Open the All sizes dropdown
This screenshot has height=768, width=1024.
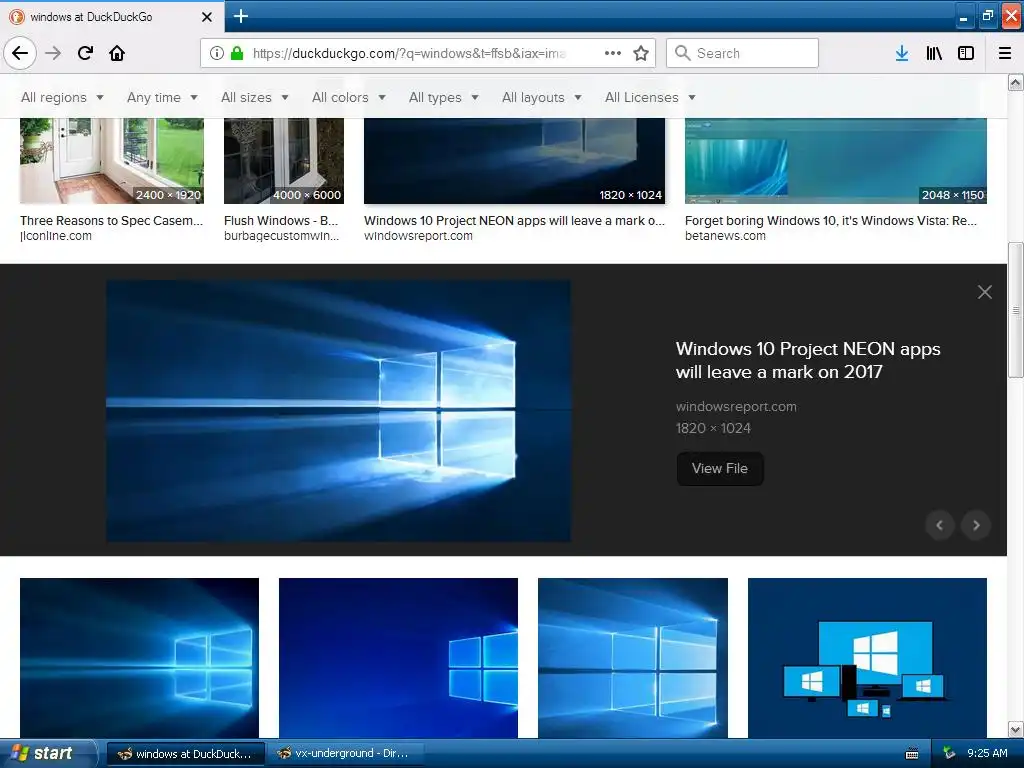tap(255, 97)
